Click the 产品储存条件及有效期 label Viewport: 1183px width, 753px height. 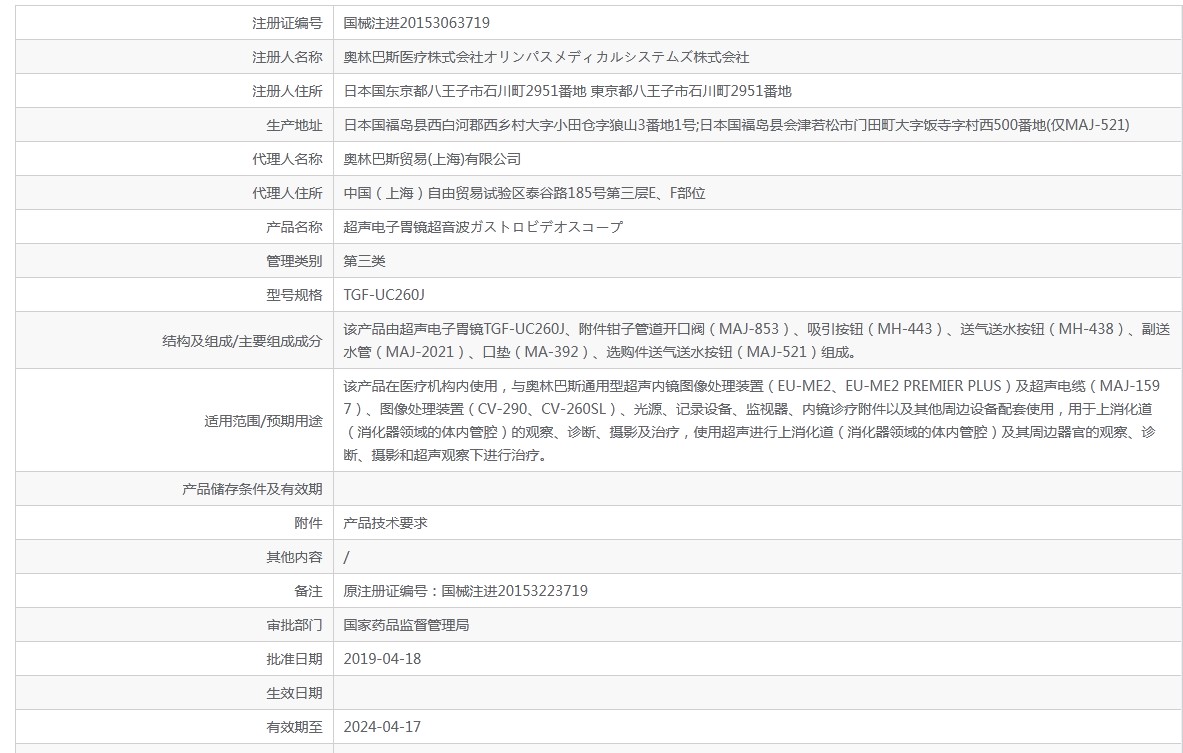252,490
